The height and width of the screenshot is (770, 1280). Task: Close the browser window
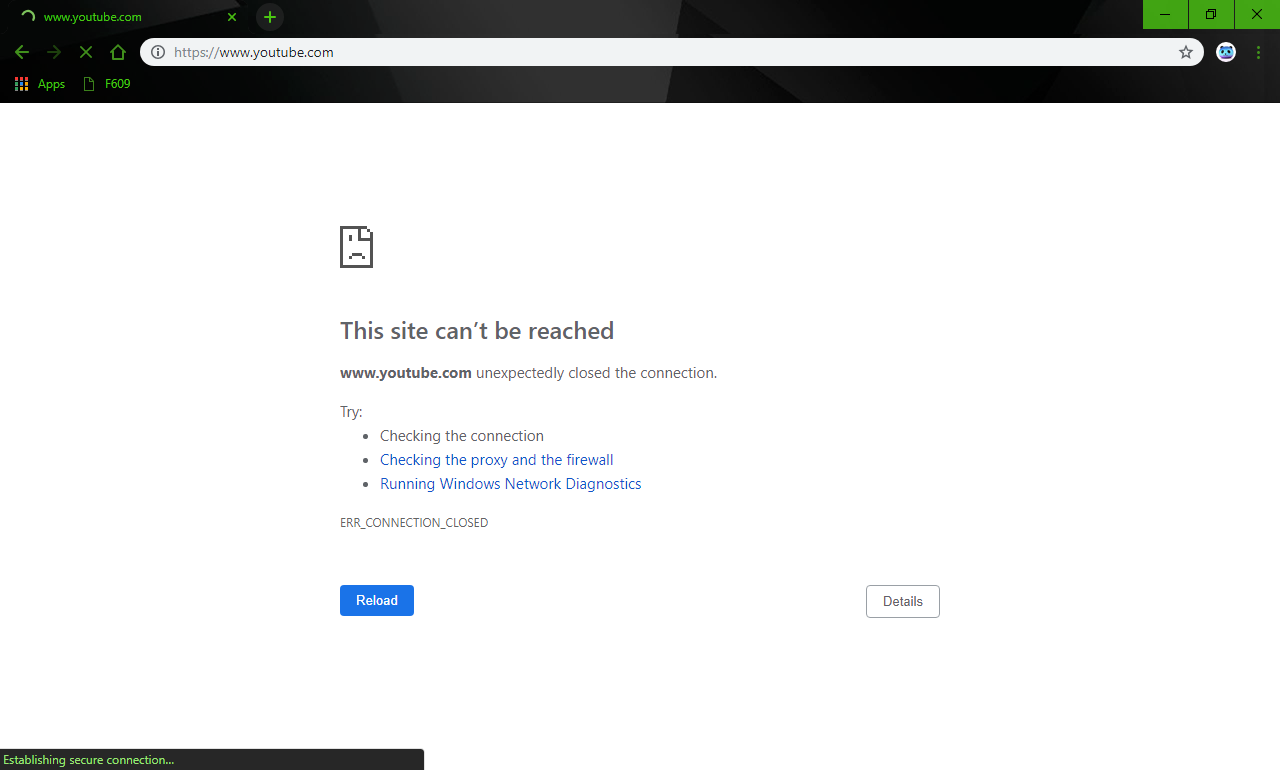coord(1257,14)
